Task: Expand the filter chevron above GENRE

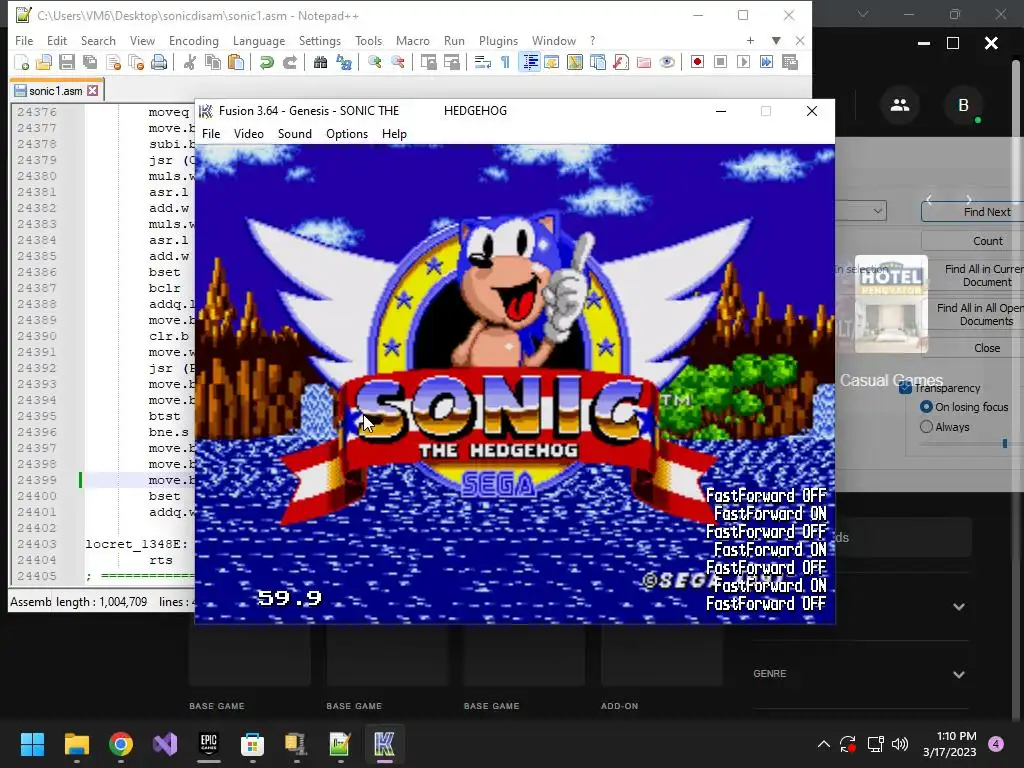Action: click(959, 607)
